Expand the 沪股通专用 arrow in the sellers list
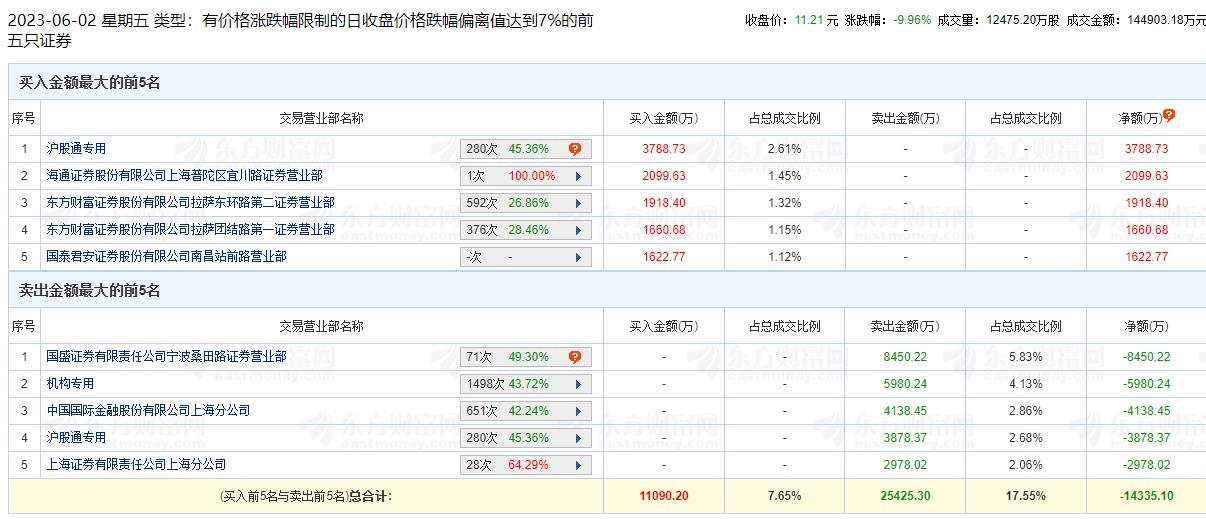Screen dimensions: 1206x519 (578, 438)
